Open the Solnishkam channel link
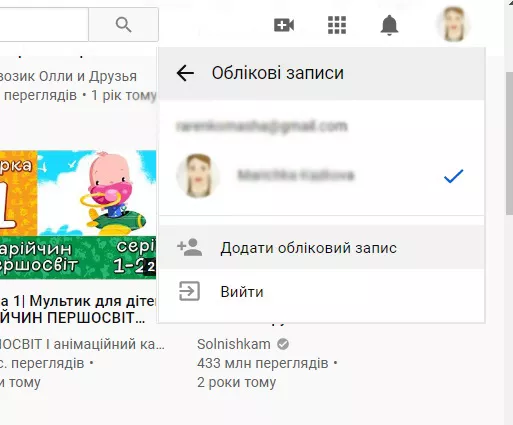 (234, 344)
